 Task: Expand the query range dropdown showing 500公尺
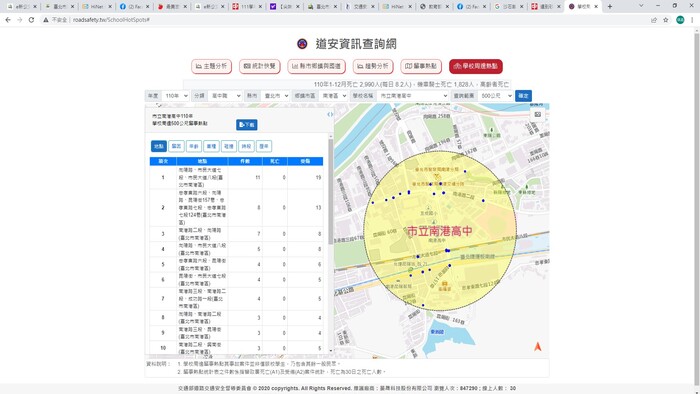pos(495,96)
